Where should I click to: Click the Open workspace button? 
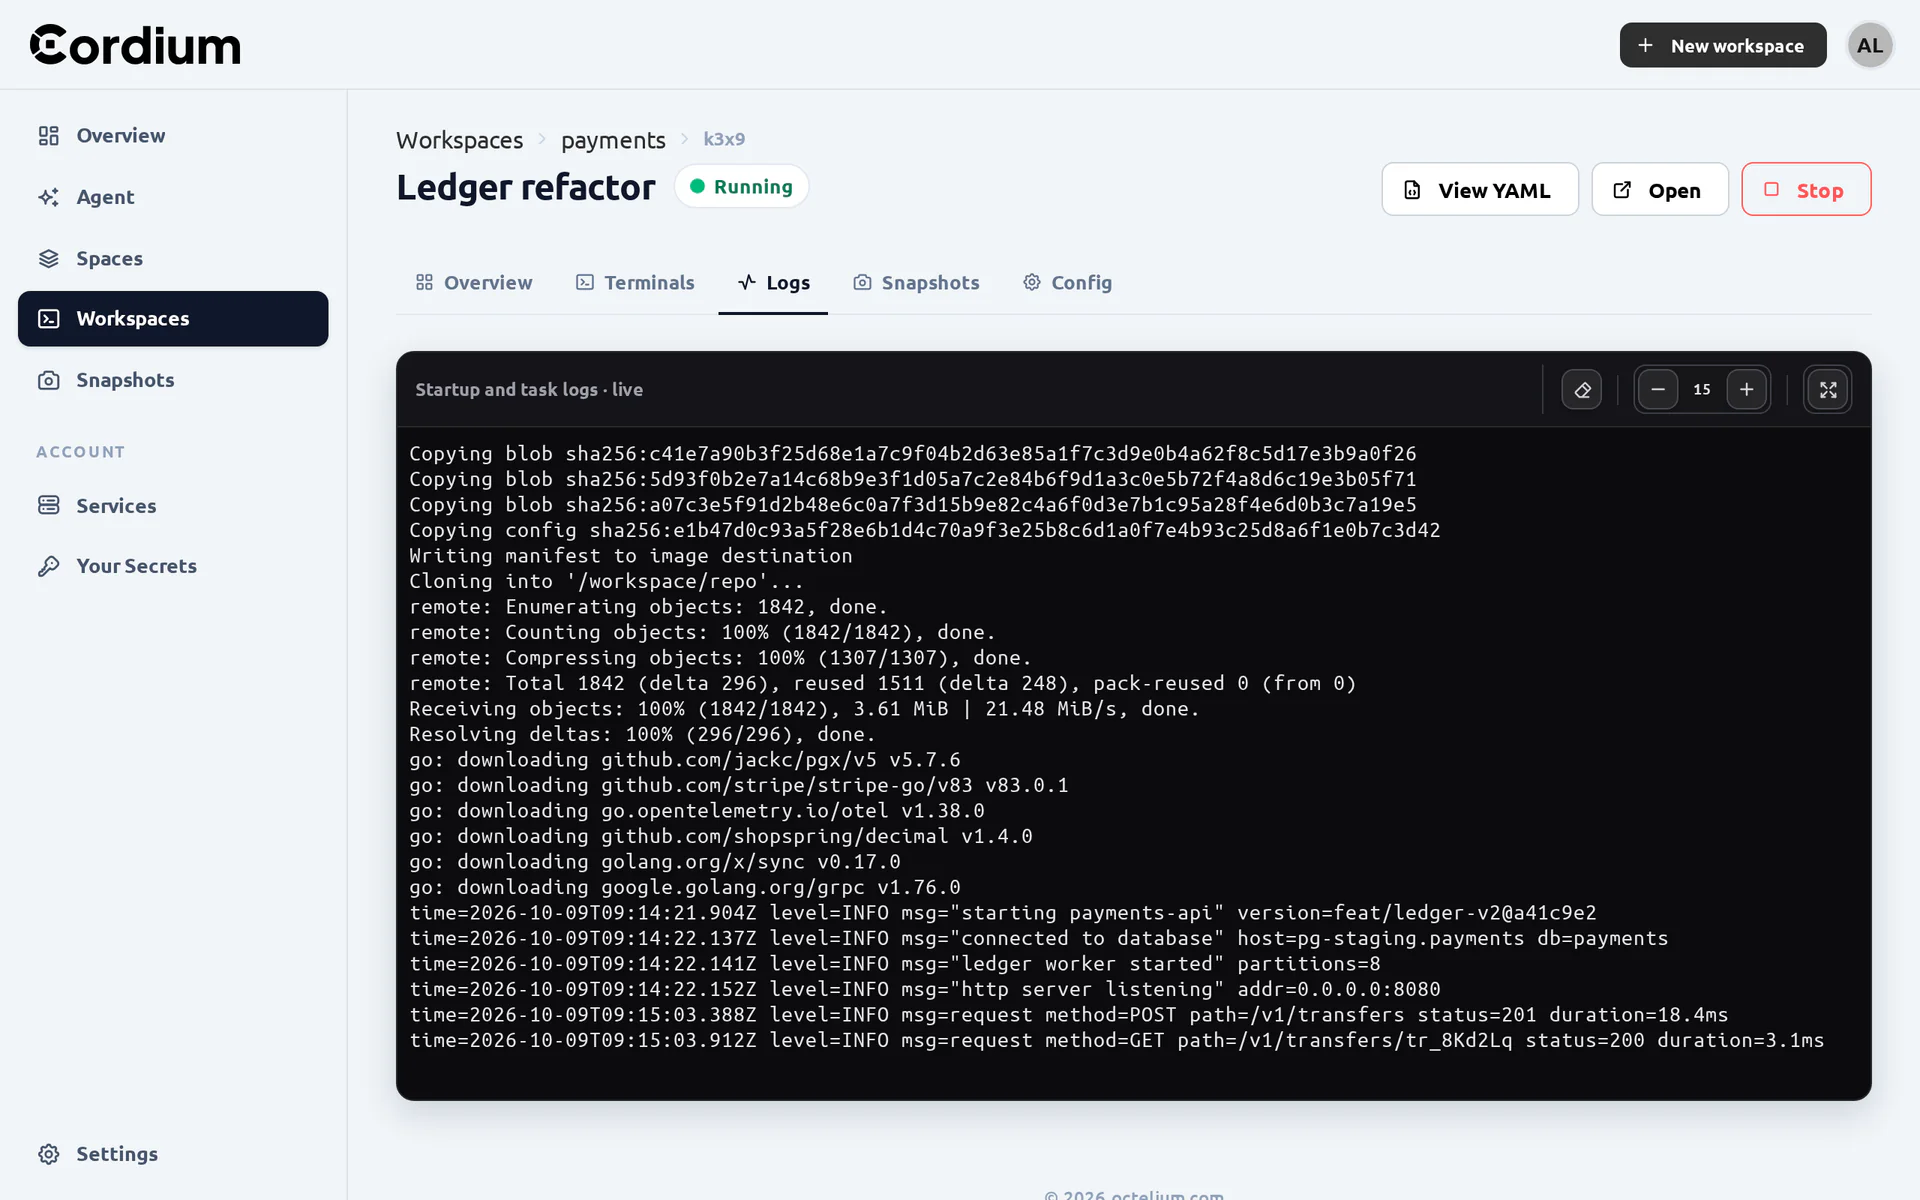(1660, 189)
